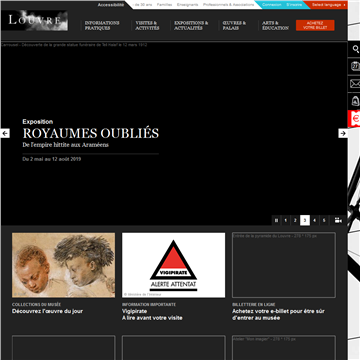The width and height of the screenshot is (360, 360).
Task: Switch to carousel slide 1
Action: pyautogui.click(x=286, y=220)
